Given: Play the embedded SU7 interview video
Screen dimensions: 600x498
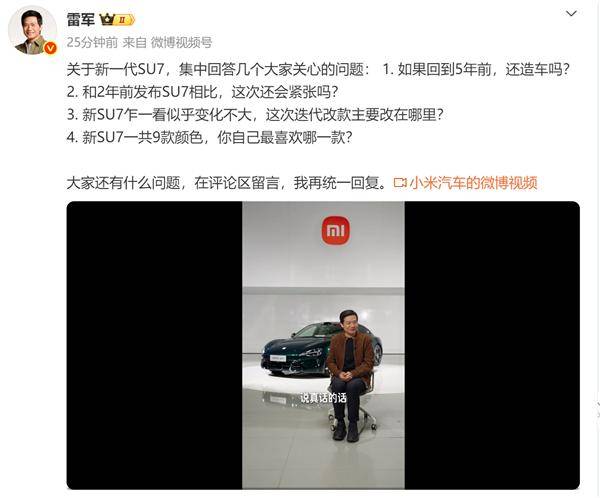Looking at the screenshot, I should pos(323,345).
